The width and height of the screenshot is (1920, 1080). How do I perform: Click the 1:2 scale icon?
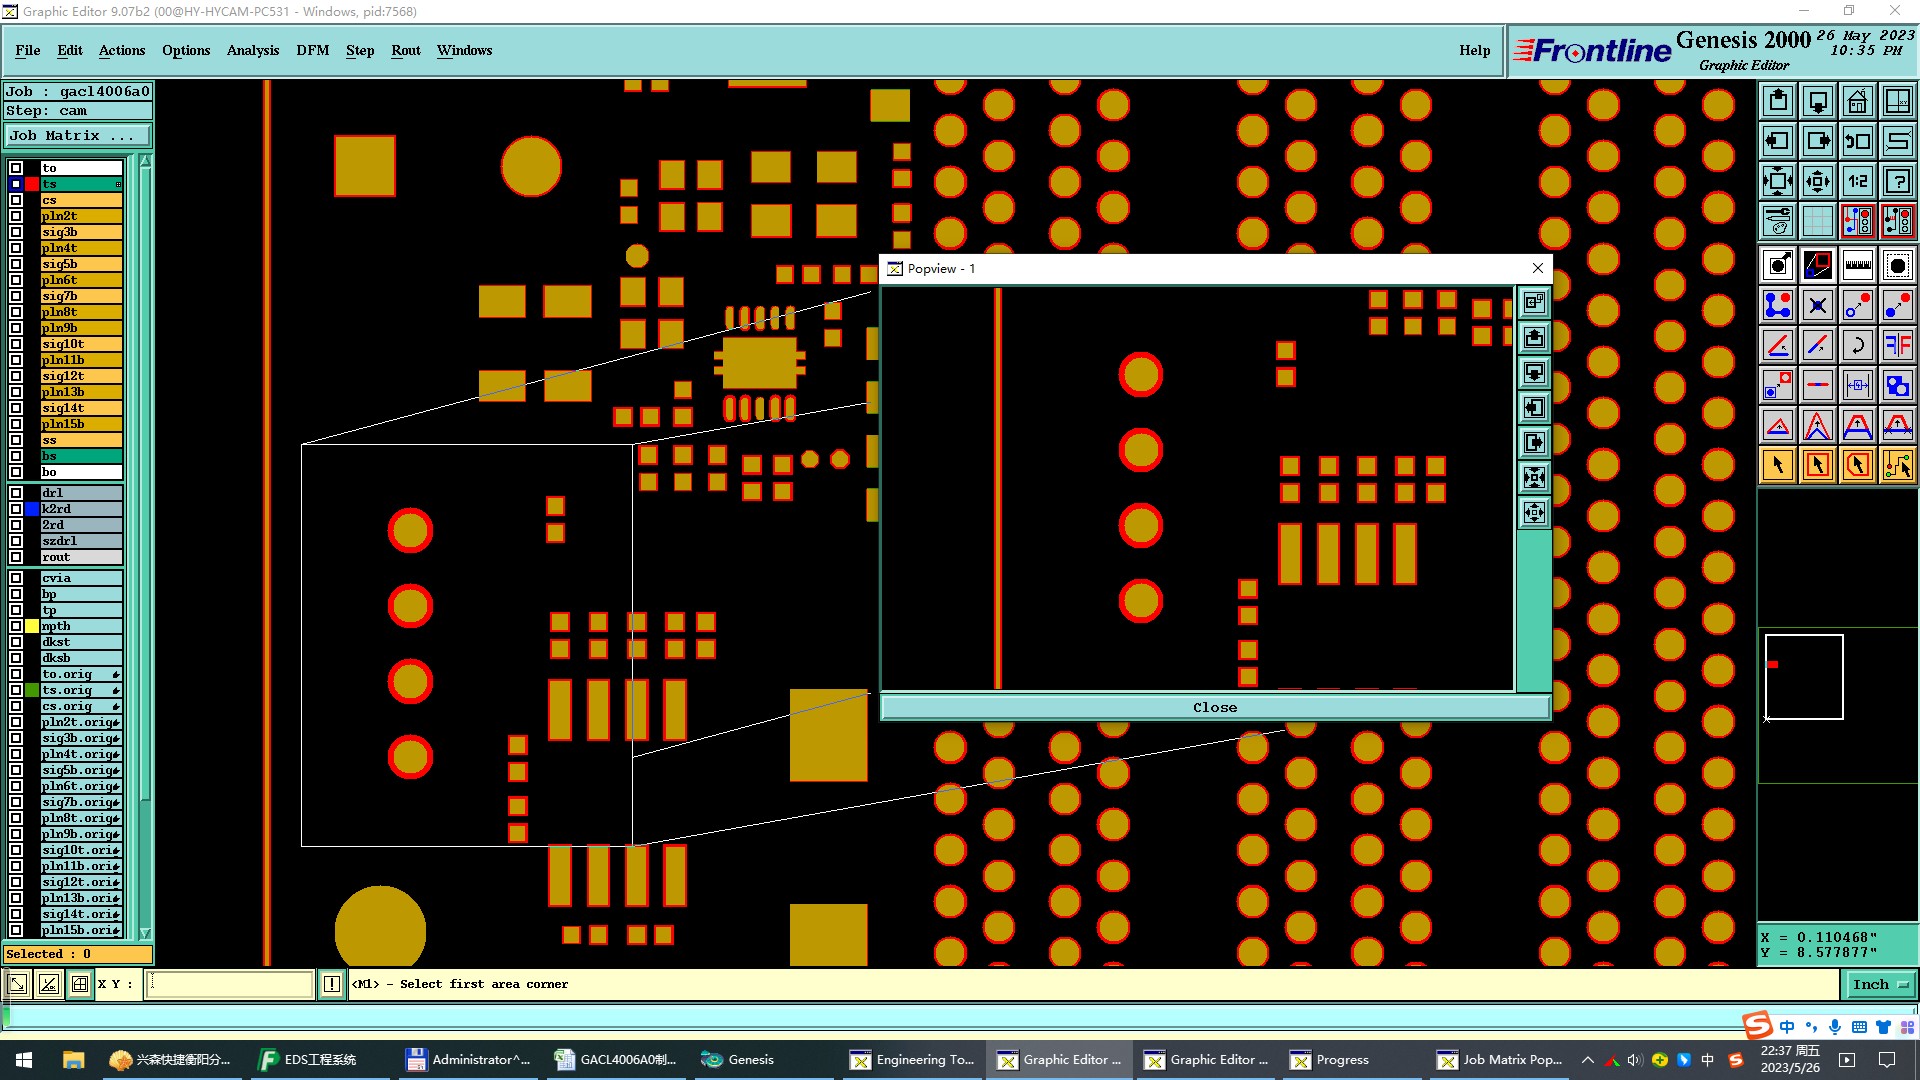(x=1857, y=181)
